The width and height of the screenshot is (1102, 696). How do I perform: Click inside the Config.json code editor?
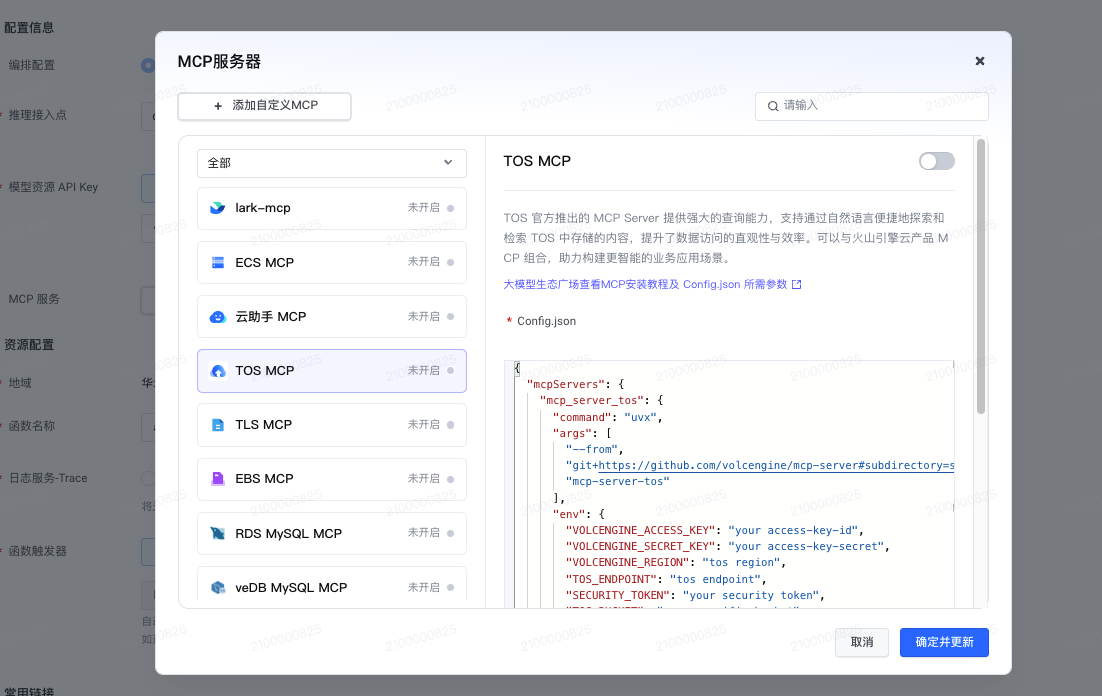click(729, 484)
